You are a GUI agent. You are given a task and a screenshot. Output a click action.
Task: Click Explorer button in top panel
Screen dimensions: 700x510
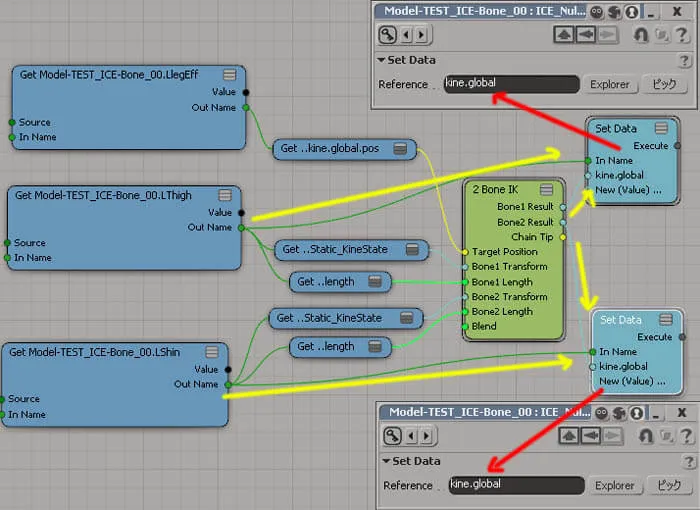click(609, 84)
